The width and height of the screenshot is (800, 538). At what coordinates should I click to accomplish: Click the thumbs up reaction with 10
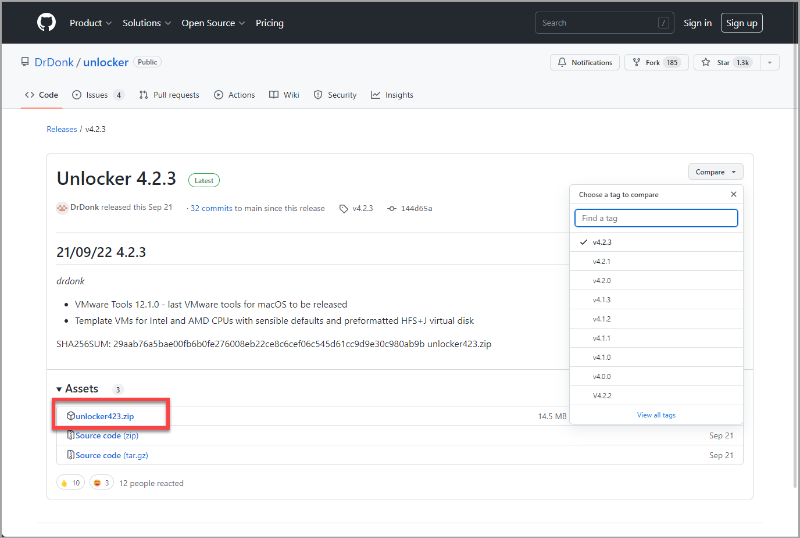(x=70, y=482)
